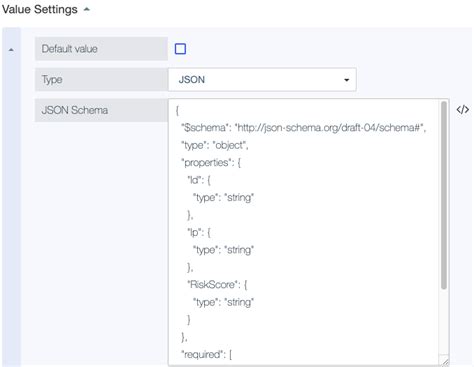This screenshot has height=367, width=474.
Task: Click the "type": "string" line under Id
Action: pos(223,198)
